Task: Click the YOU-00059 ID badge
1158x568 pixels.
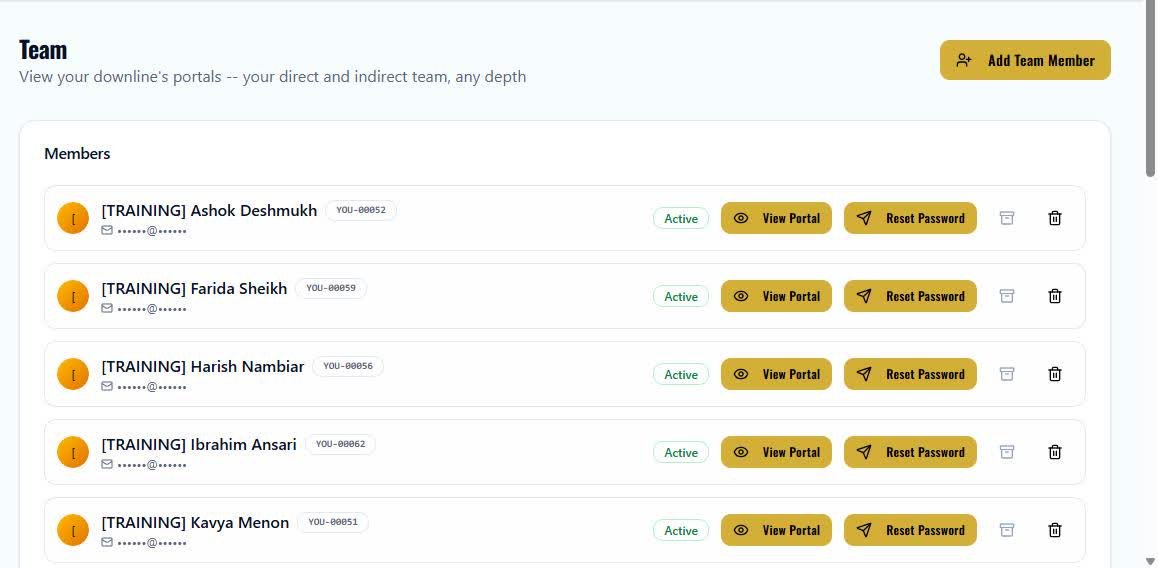Action: 331,288
